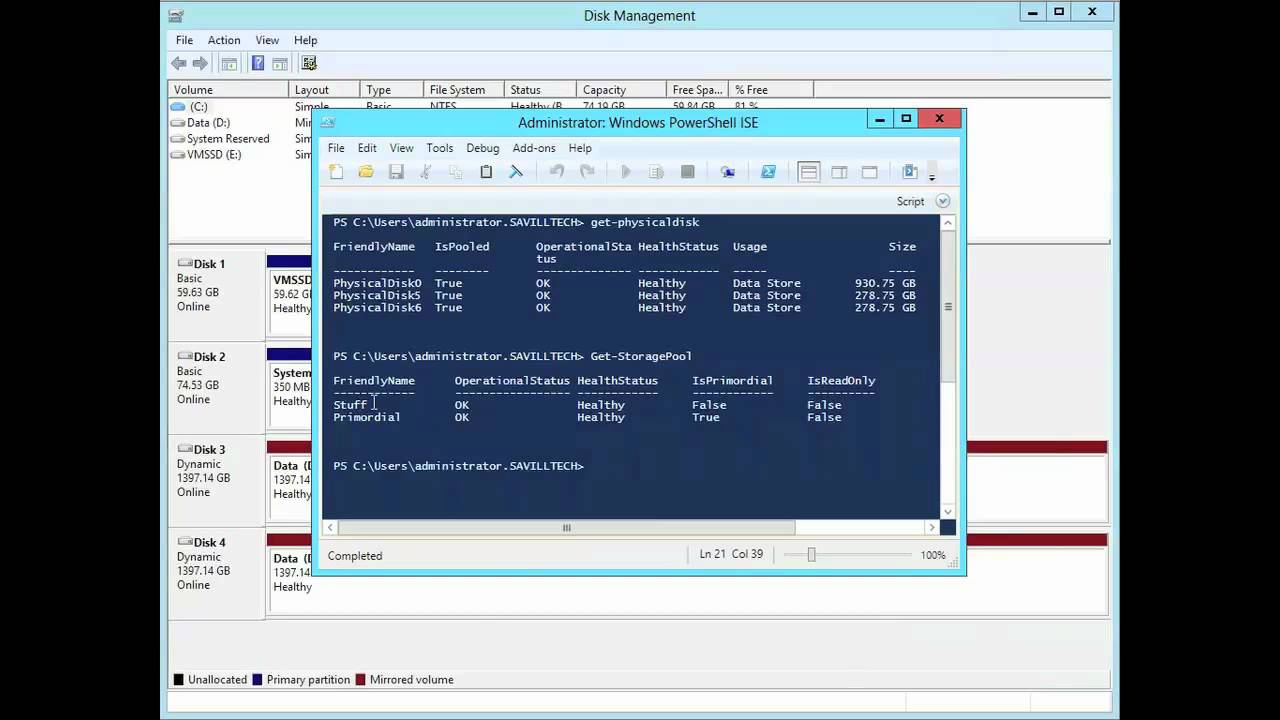Adjust the ISE zoom slider thumb
This screenshot has height=720, width=1280.
click(811, 555)
